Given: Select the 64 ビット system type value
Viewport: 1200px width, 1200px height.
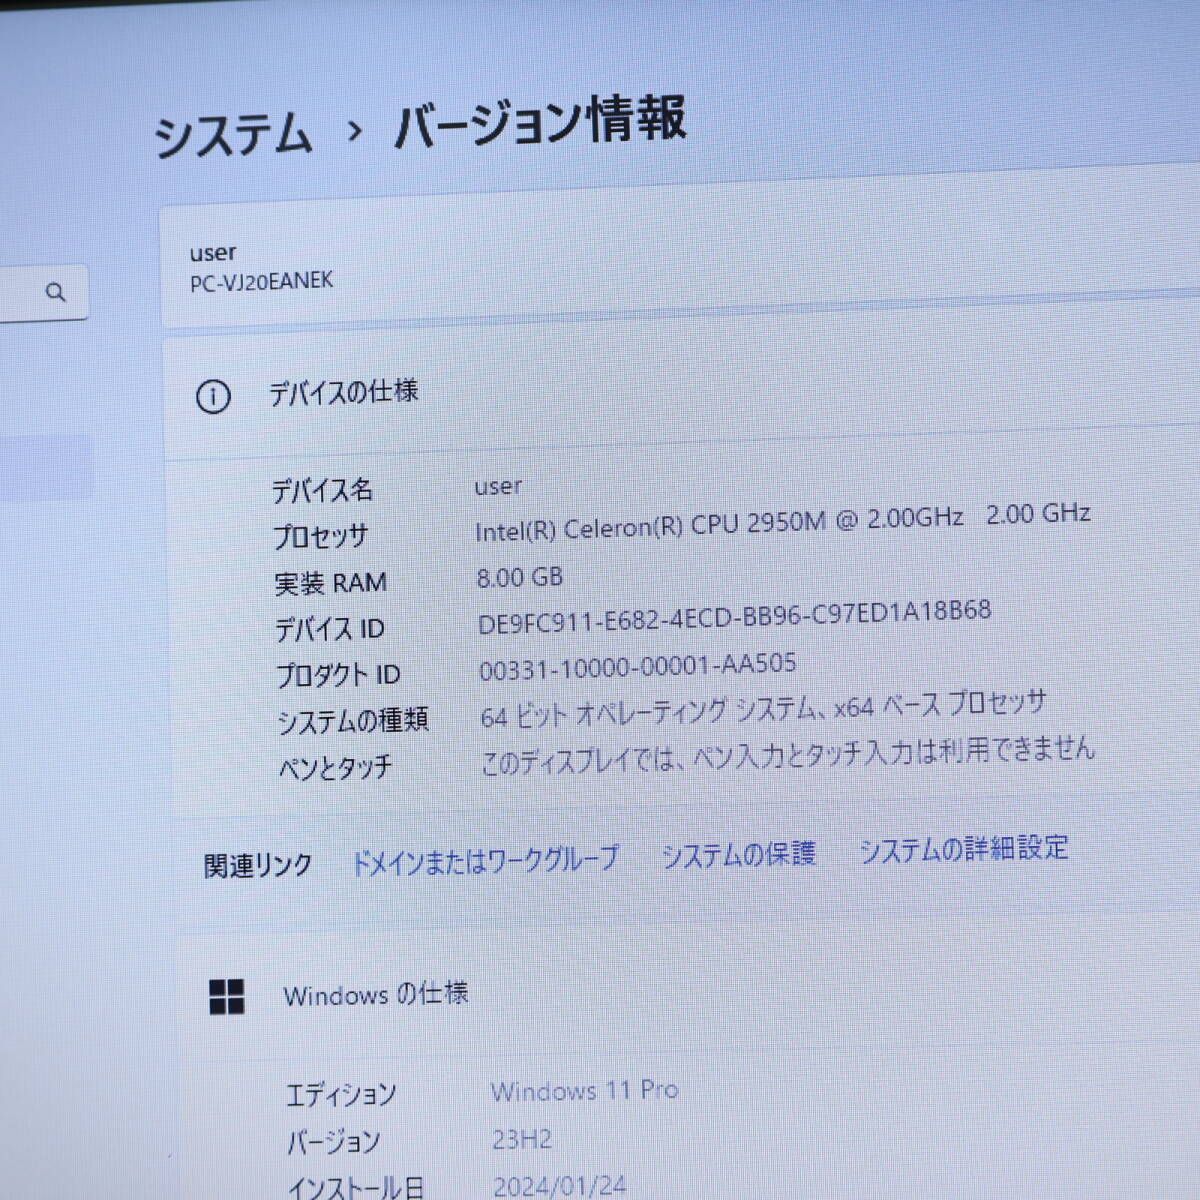Looking at the screenshot, I should [763, 709].
